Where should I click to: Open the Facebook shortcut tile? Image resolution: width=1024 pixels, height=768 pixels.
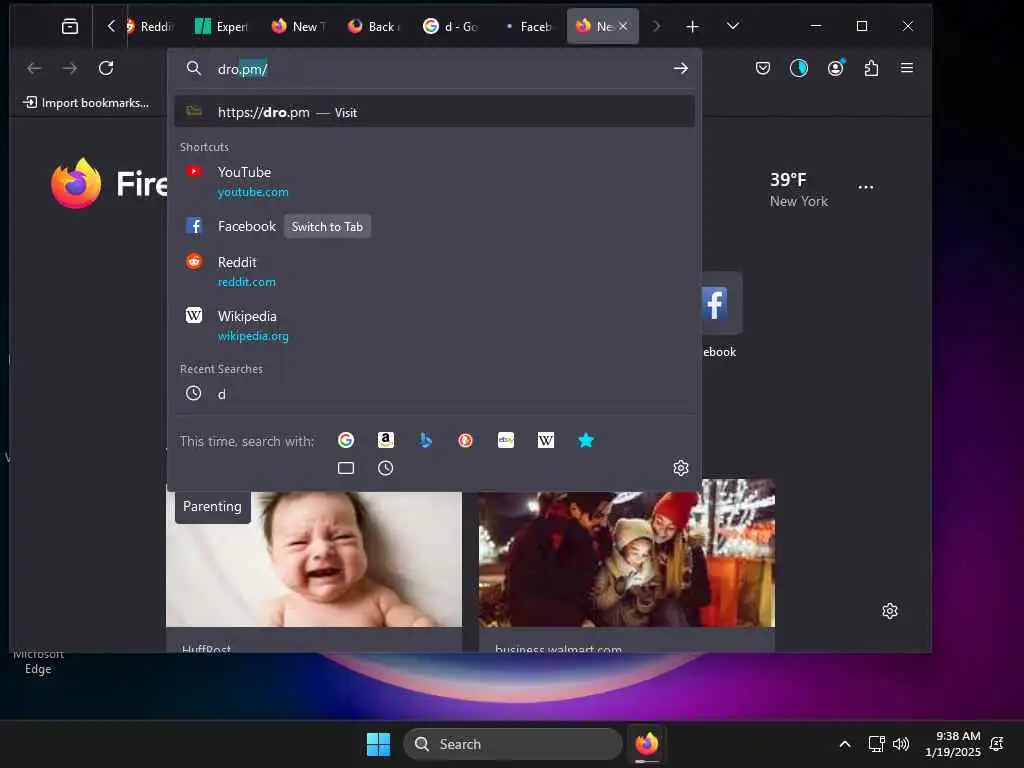(720, 304)
